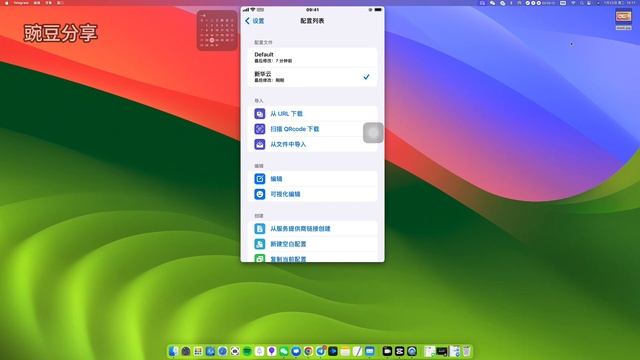This screenshot has width=640, height=360.
Task: Click the date and time in the menu bar
Action: 619,3
